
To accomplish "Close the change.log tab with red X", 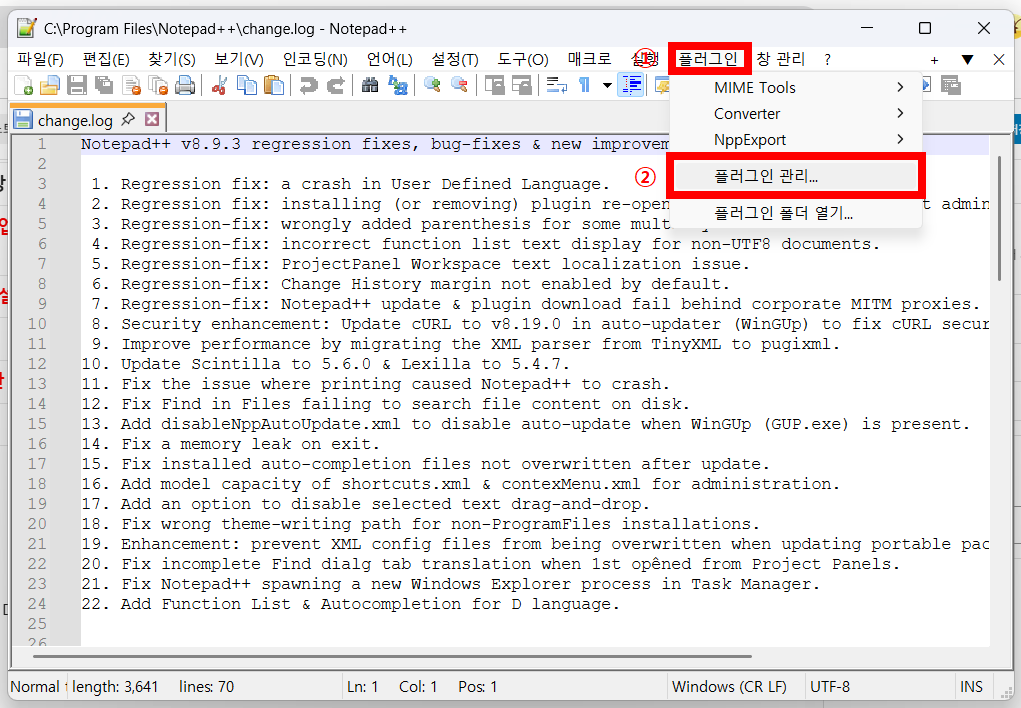I will click(x=152, y=119).
